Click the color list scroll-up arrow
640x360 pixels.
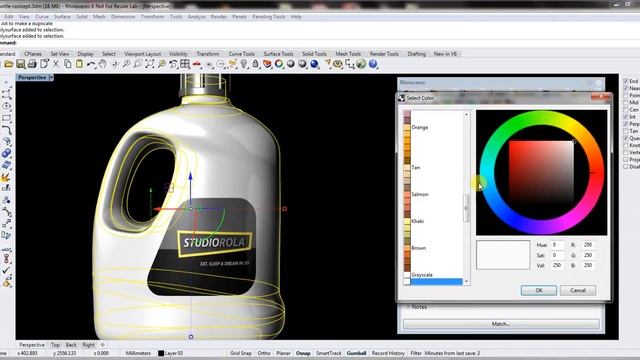pyautogui.click(x=466, y=115)
